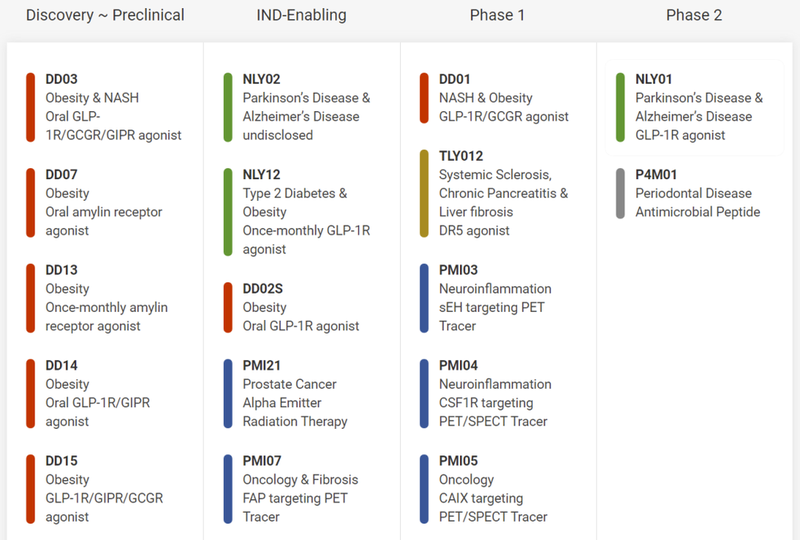Image resolution: width=800 pixels, height=540 pixels.
Task: Open the PMI04 CSF1R targeting tracer entry
Action: click(x=493, y=393)
